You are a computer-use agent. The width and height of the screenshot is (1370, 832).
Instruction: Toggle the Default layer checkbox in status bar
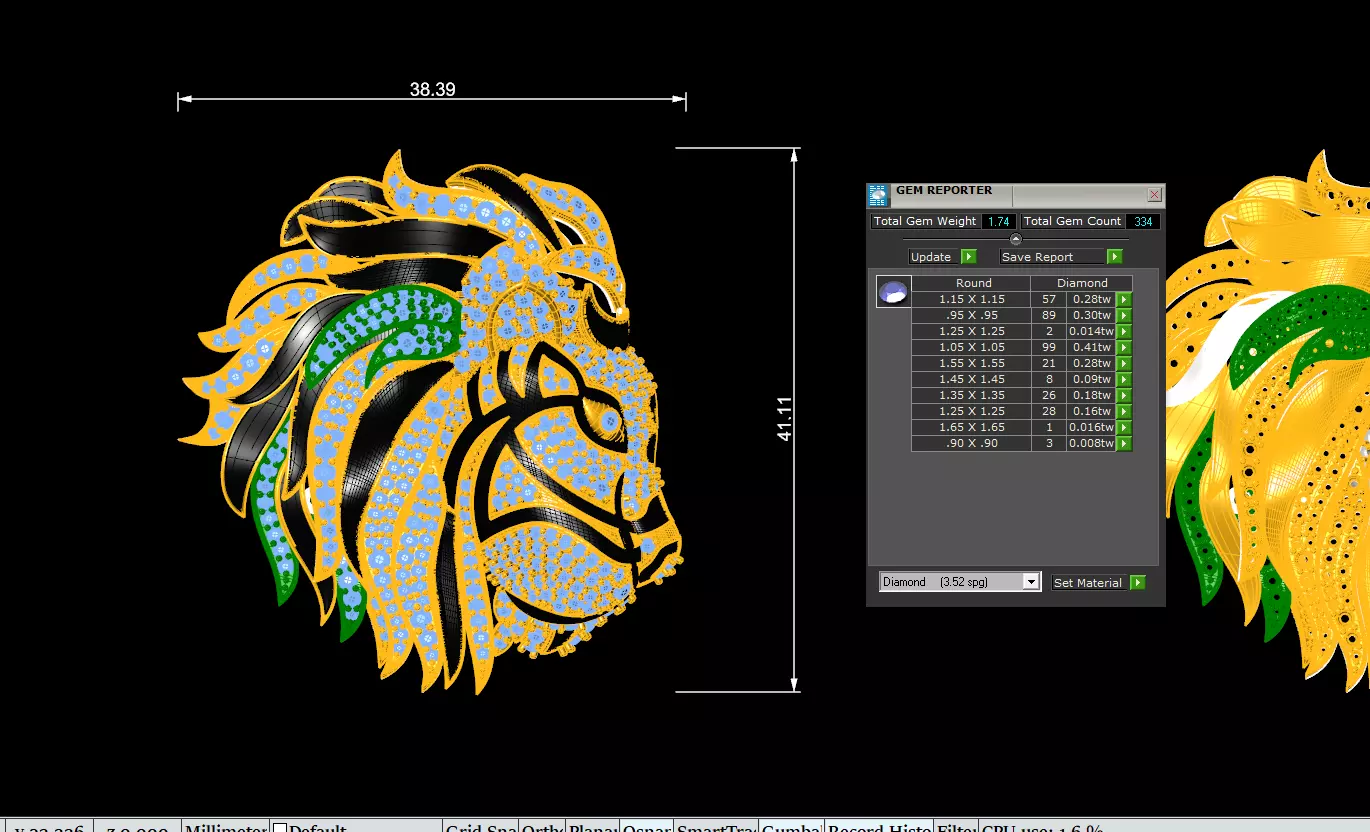point(280,828)
